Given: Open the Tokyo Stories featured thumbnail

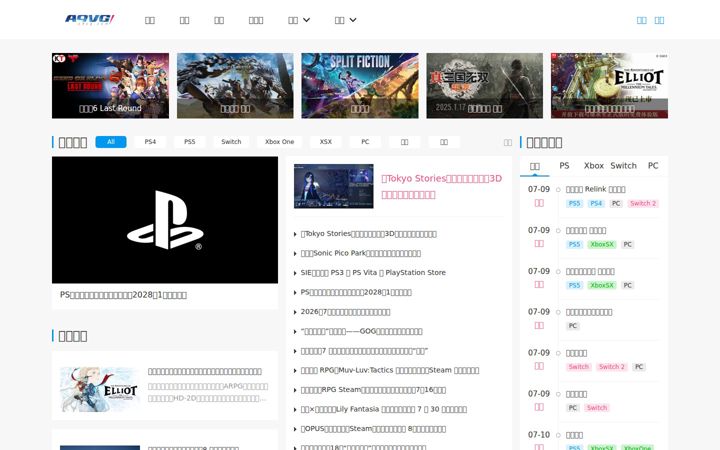Looking at the screenshot, I should 334,186.
